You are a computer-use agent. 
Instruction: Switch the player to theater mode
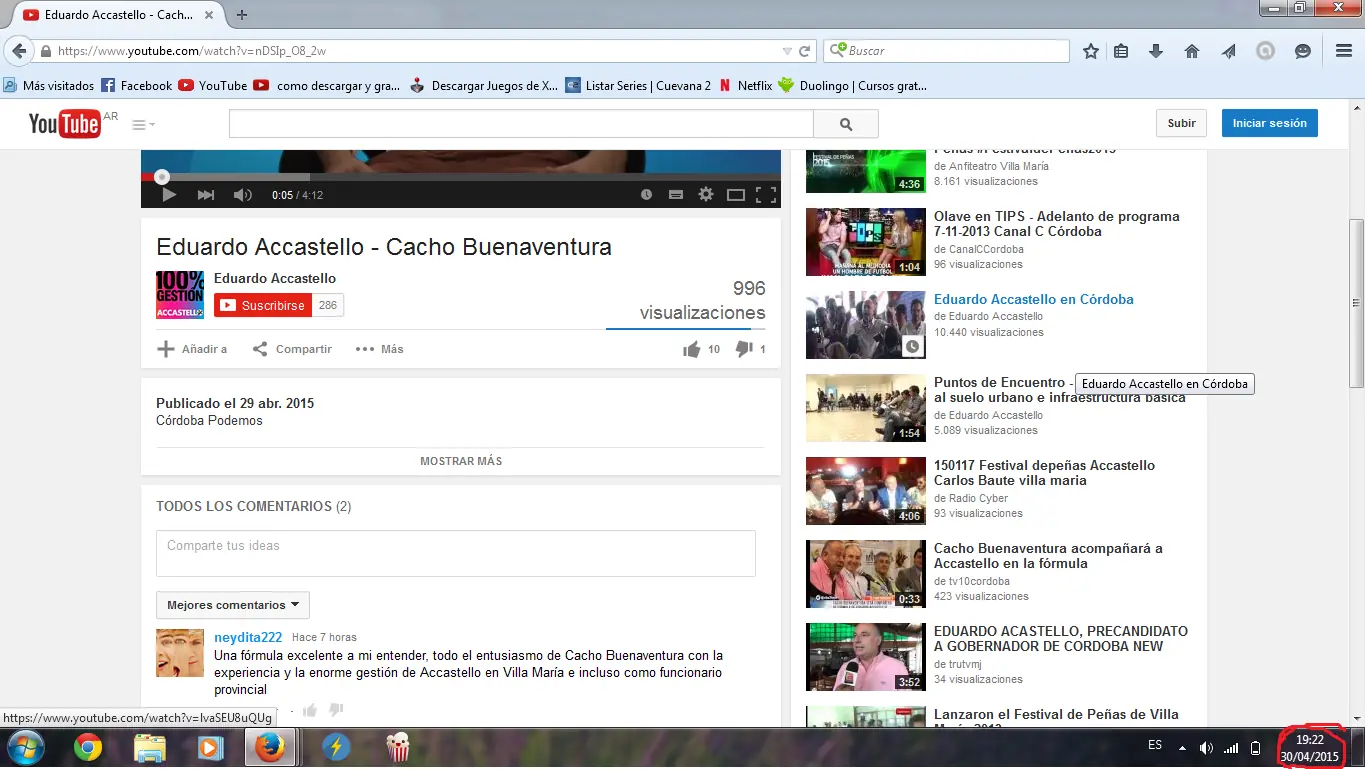pos(736,195)
